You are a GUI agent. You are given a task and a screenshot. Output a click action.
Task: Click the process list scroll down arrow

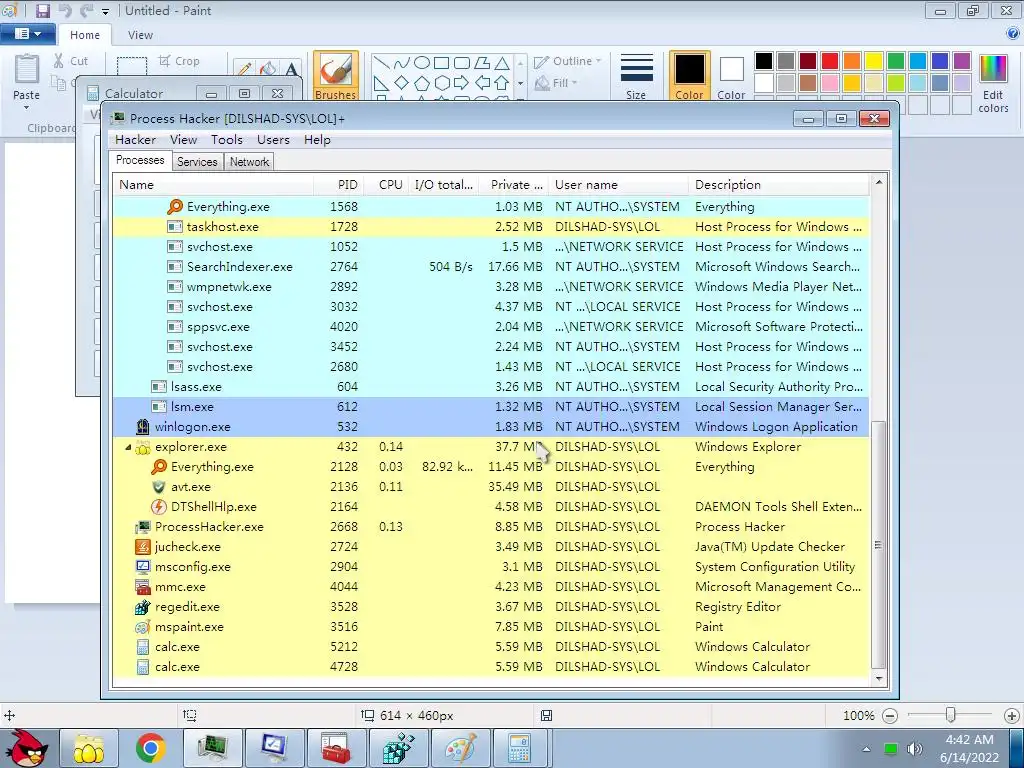point(878,679)
